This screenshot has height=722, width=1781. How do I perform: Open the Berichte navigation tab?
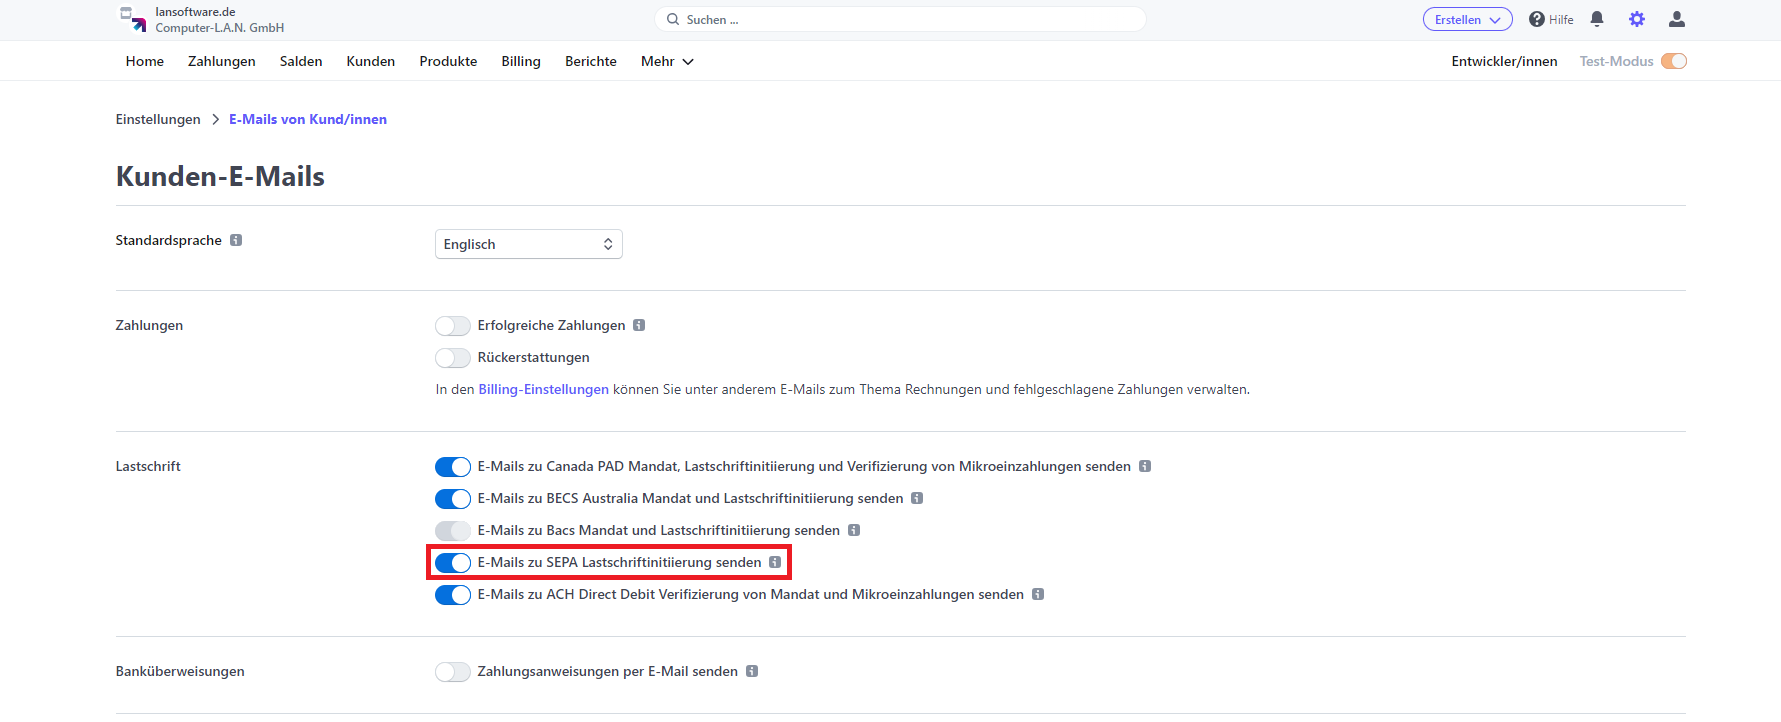tap(591, 61)
